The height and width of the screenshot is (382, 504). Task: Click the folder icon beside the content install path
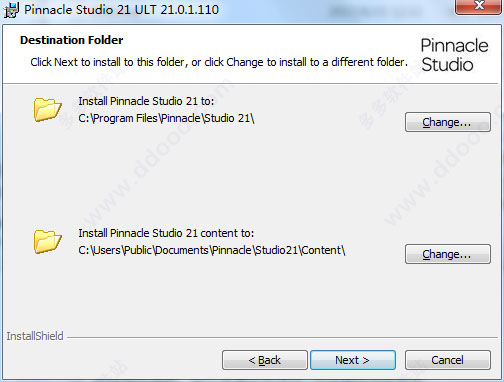coord(48,241)
